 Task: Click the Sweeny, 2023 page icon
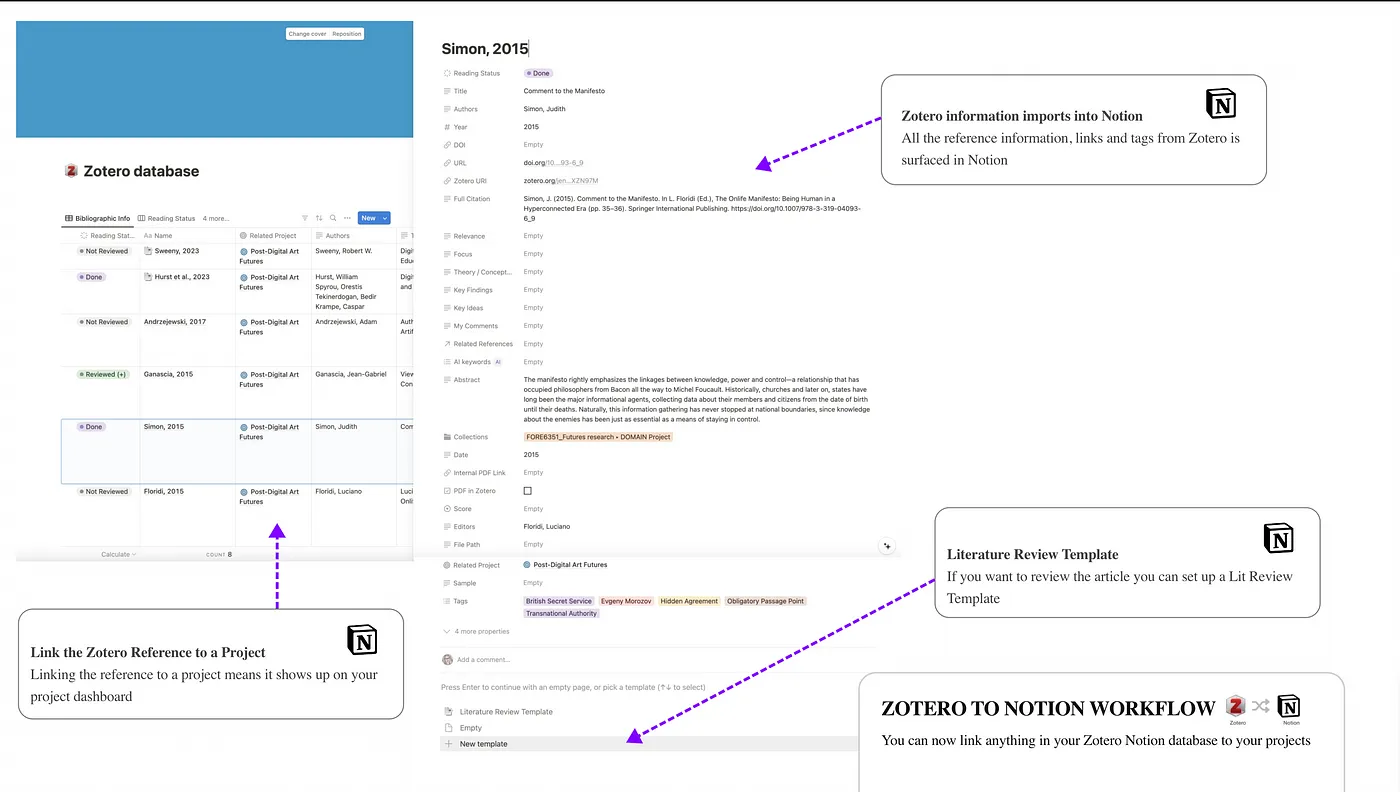click(148, 251)
